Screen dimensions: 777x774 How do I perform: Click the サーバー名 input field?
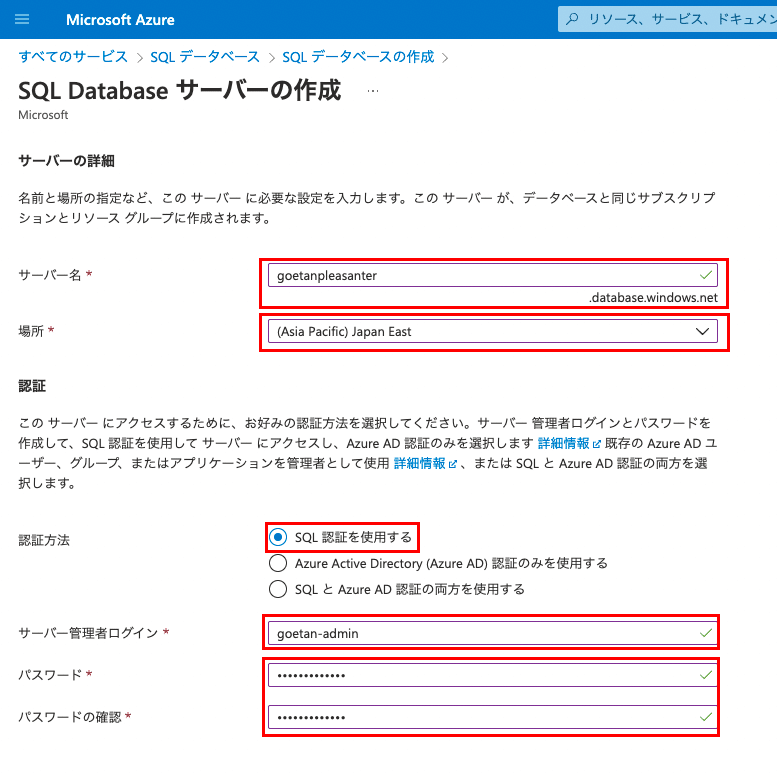[493, 275]
